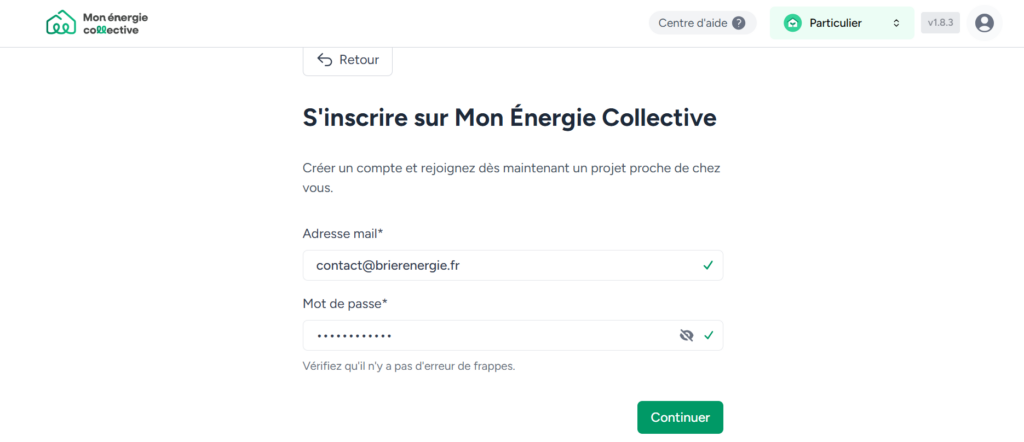The image size is (1024, 442).
Task: Click the green Particulier profile icon
Action: 793,23
